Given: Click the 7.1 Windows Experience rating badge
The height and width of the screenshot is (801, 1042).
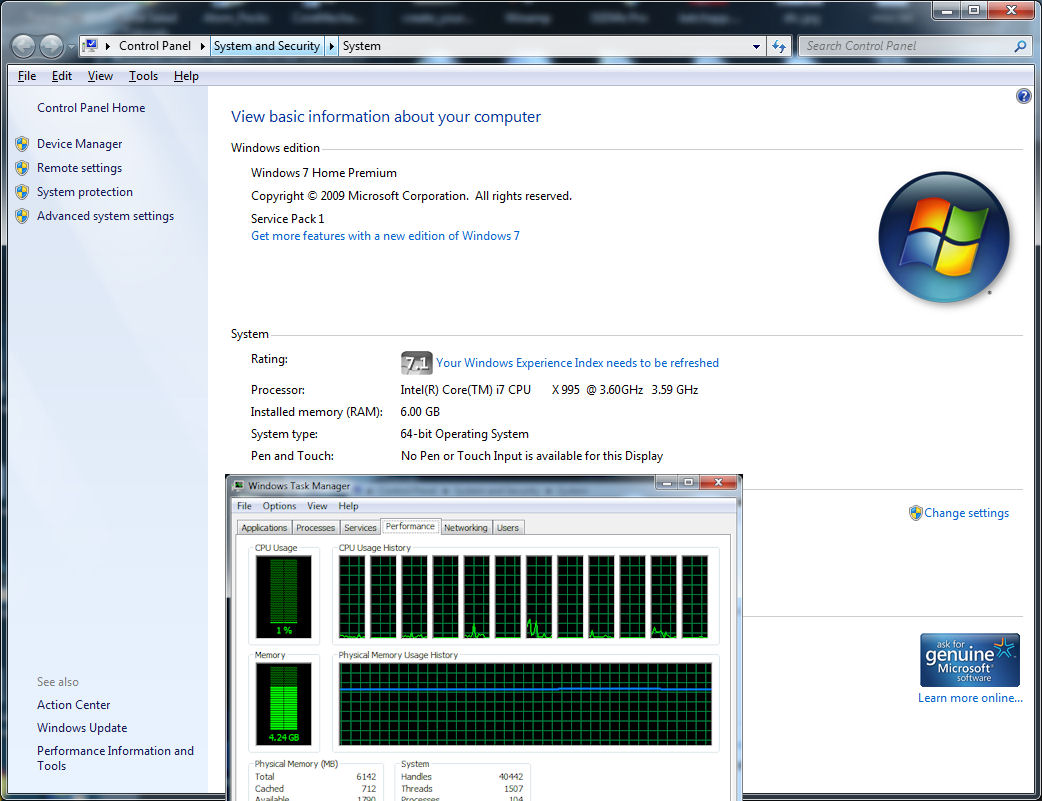Looking at the screenshot, I should 417,363.
